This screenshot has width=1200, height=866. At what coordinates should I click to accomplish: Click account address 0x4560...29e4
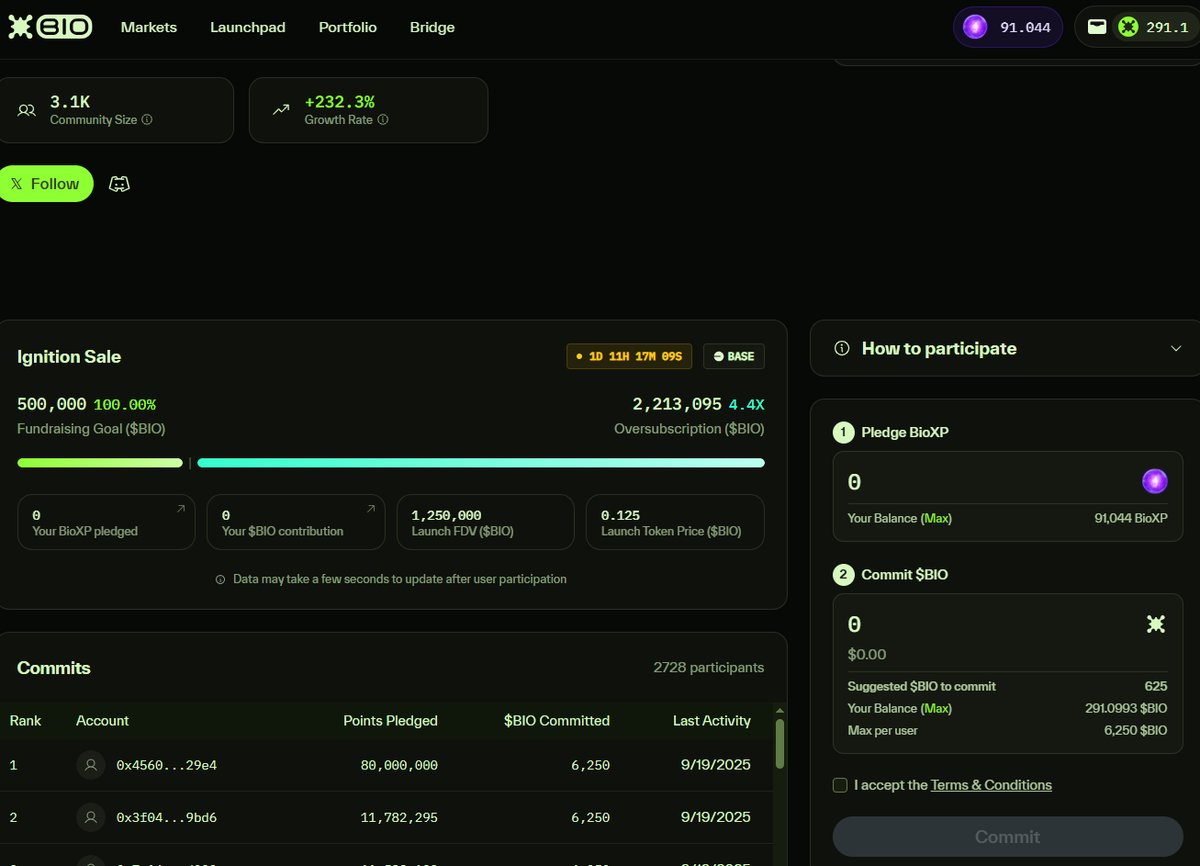click(x=166, y=765)
